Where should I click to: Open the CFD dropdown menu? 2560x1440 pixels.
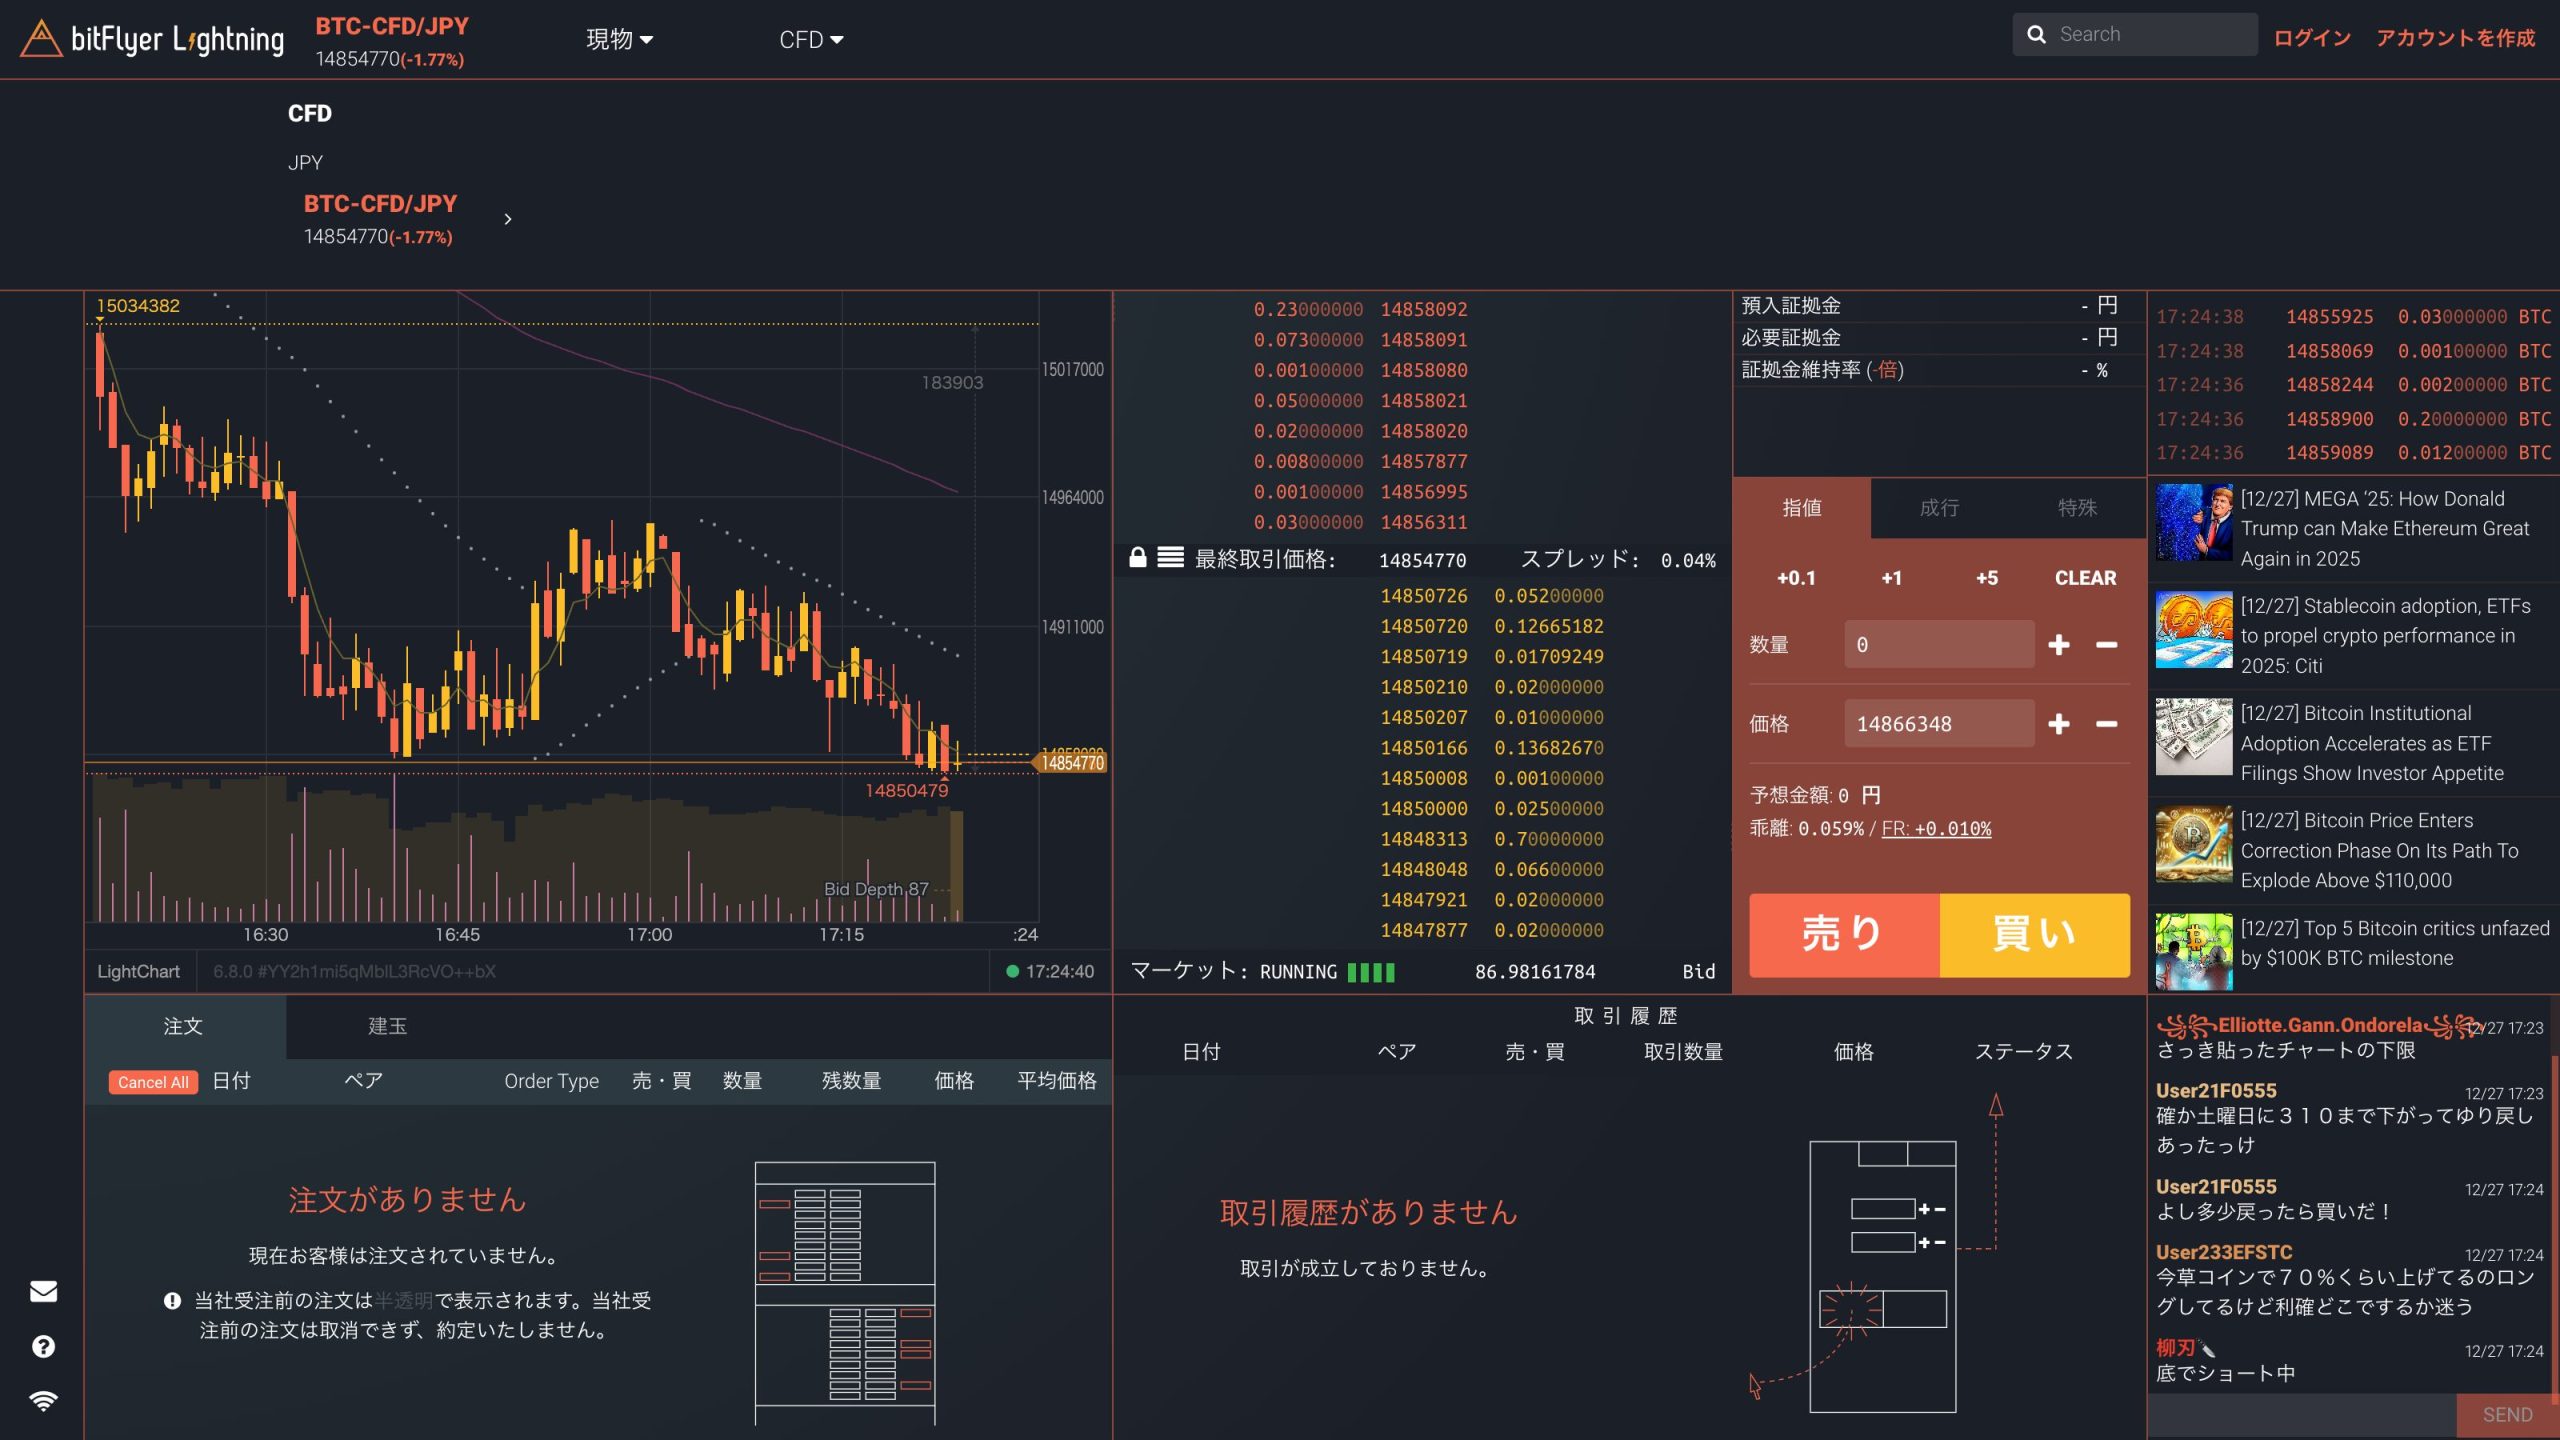(811, 40)
